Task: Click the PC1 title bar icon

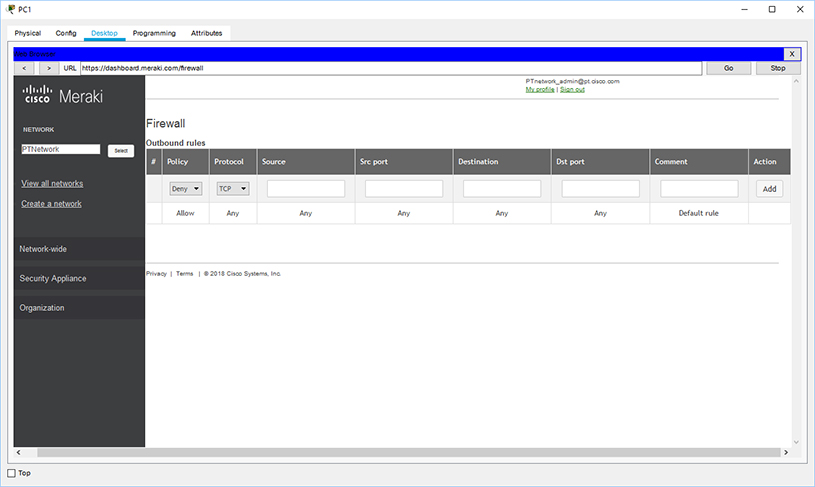Action: (x=10, y=9)
